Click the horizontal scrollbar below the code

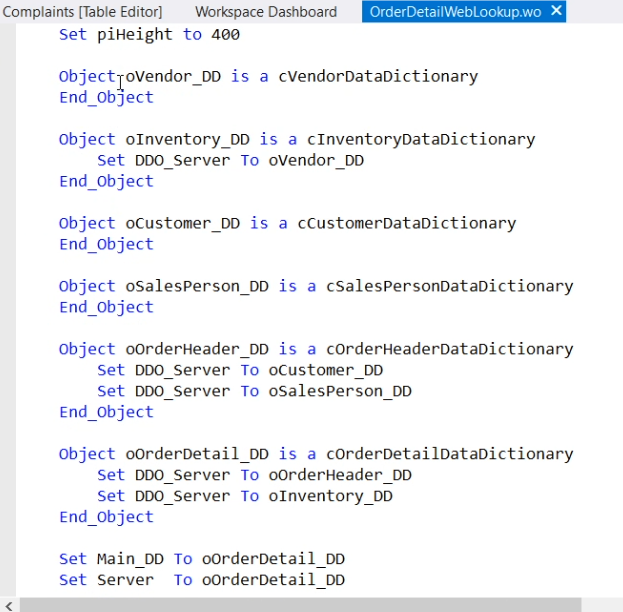coord(300,604)
